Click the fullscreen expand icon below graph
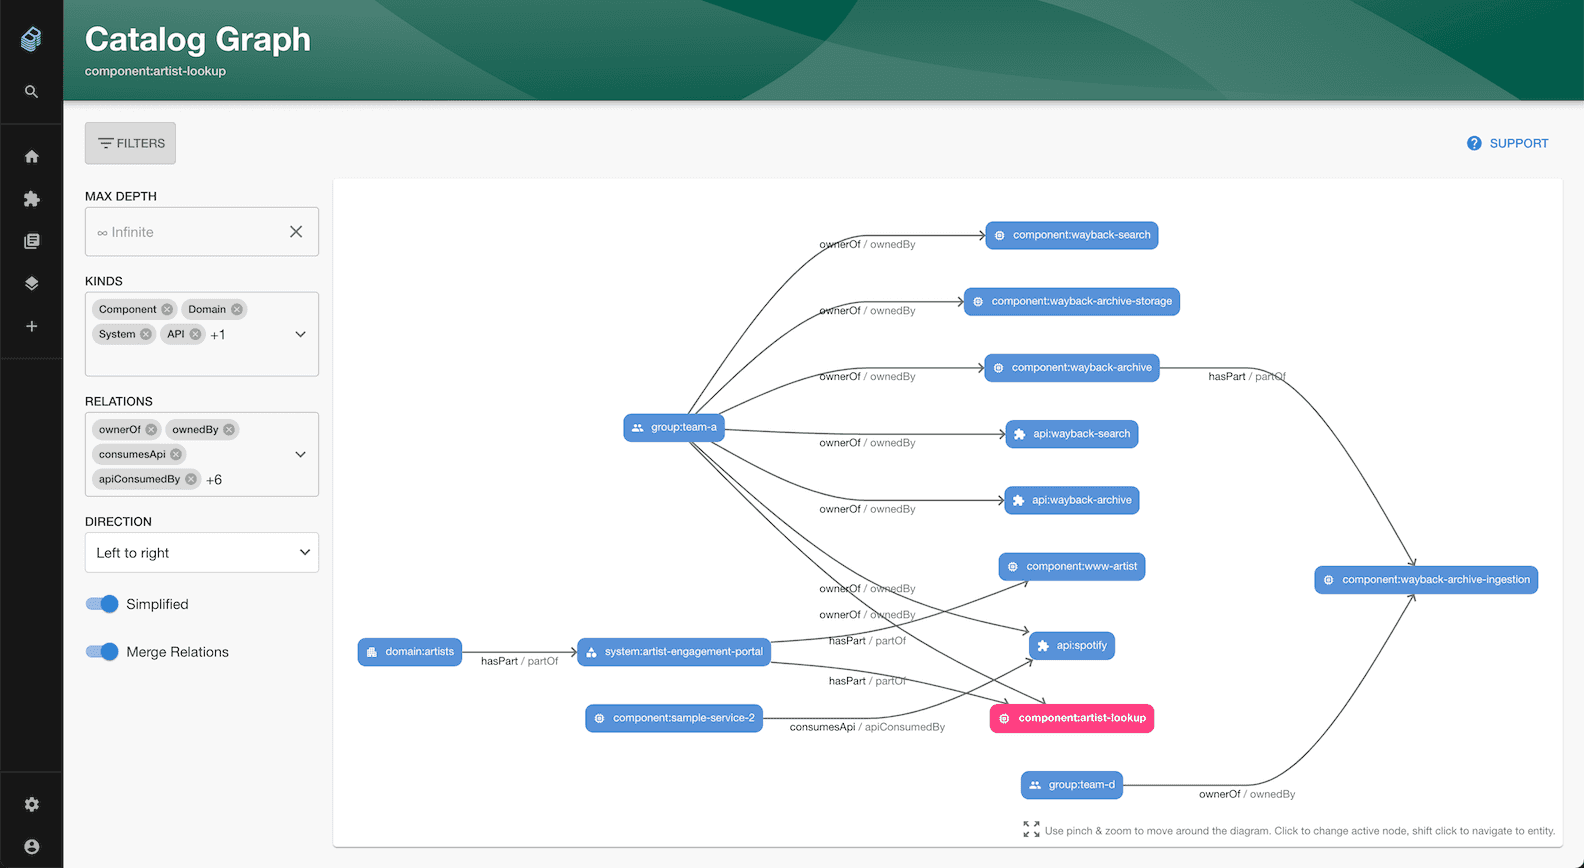1584x868 pixels. 1031,829
